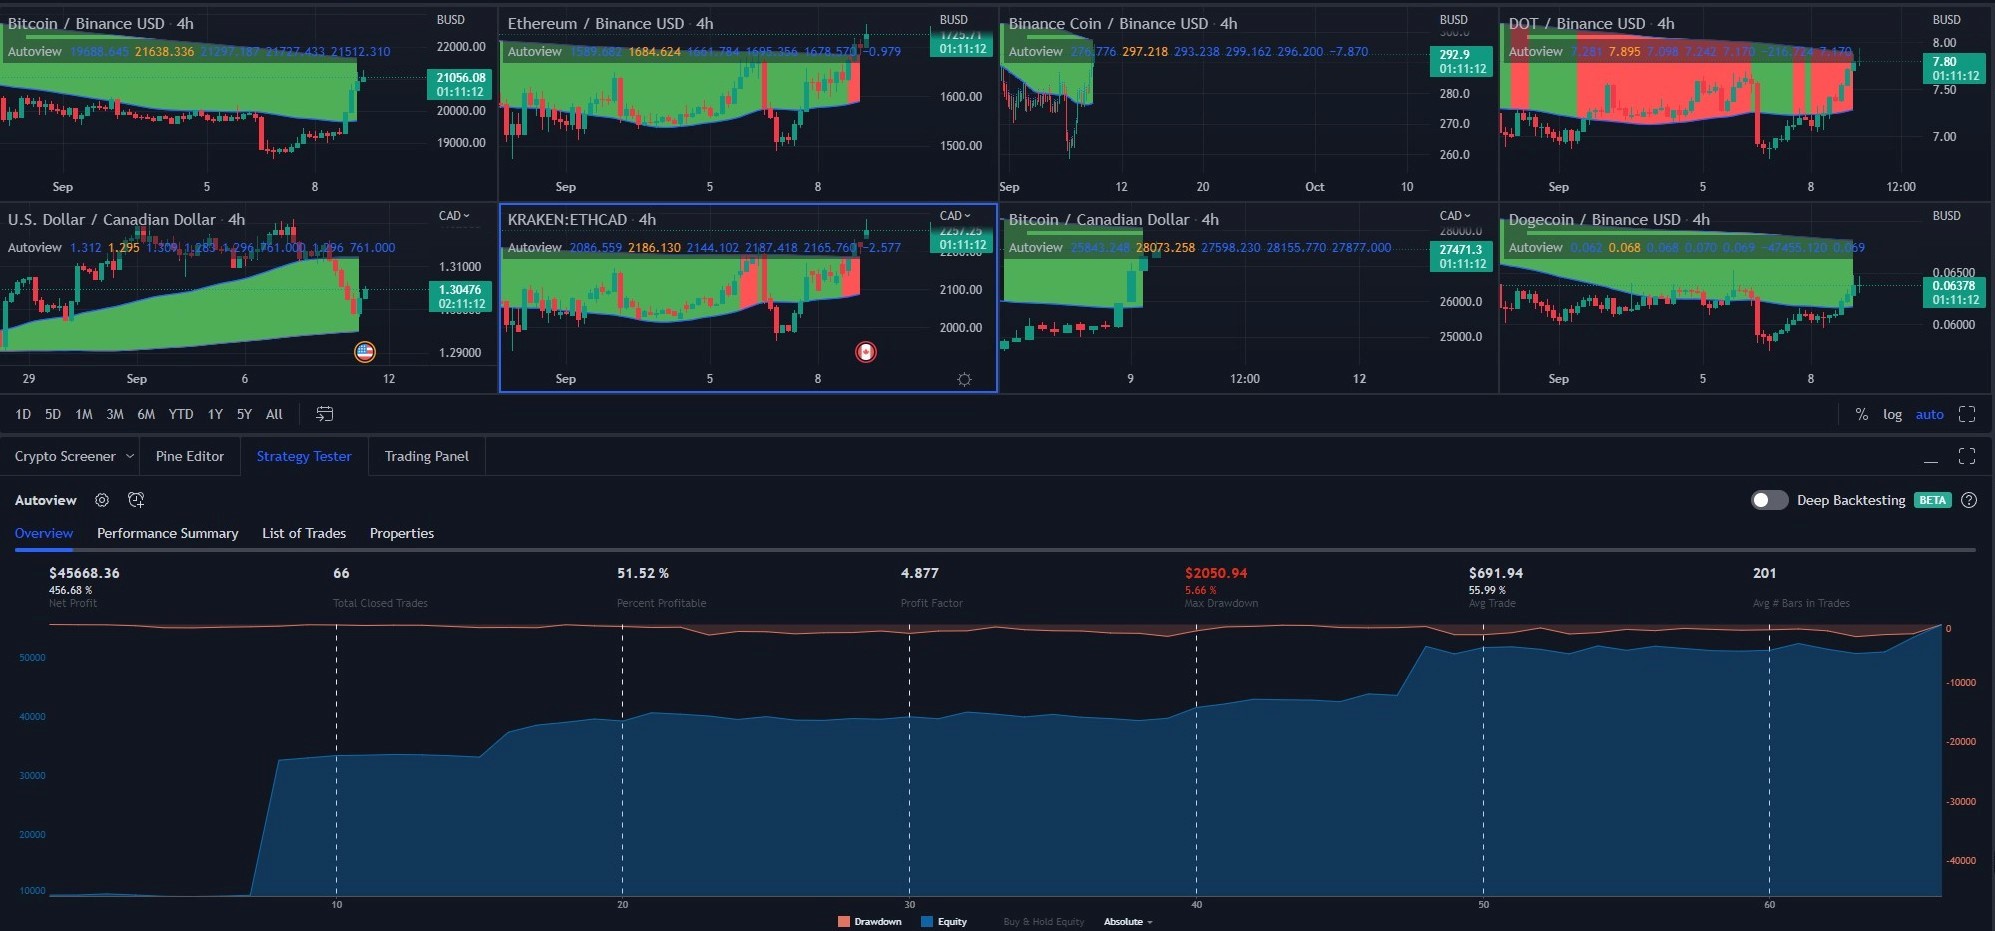Open Deep Backtesting help question mark
Screen dimensions: 1995x931
(1969, 500)
